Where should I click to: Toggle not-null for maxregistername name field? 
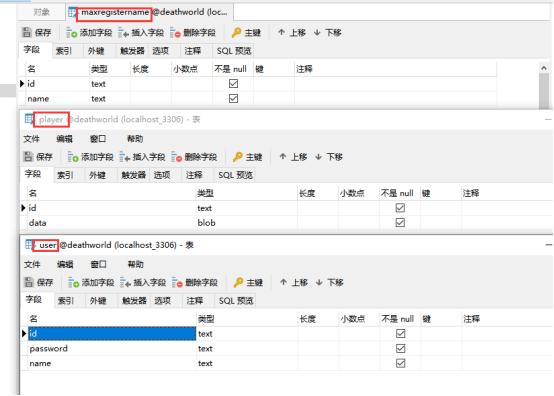click(x=233, y=99)
